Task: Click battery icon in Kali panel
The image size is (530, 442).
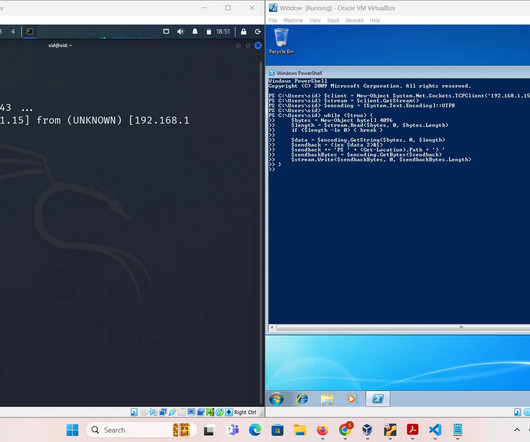Action: click(209, 32)
